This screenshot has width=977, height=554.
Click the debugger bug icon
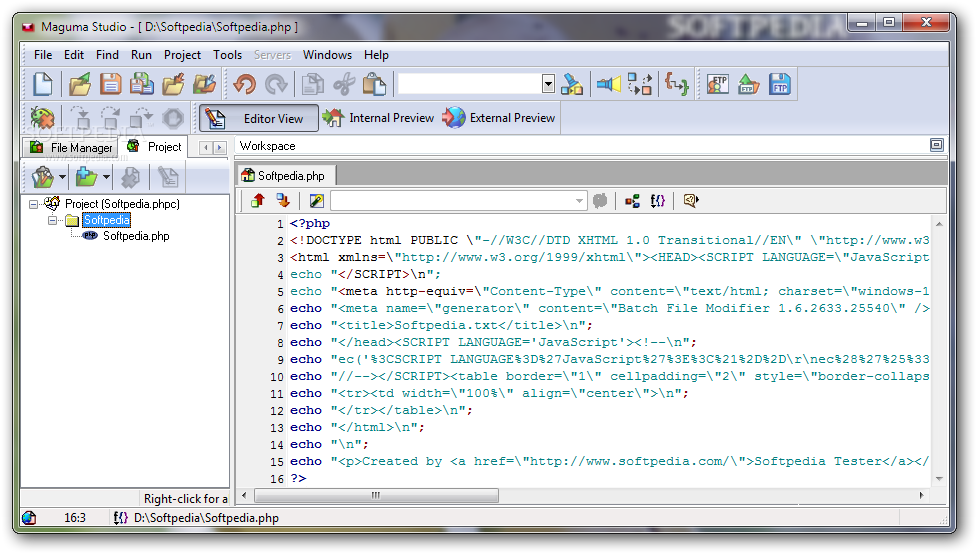point(42,118)
